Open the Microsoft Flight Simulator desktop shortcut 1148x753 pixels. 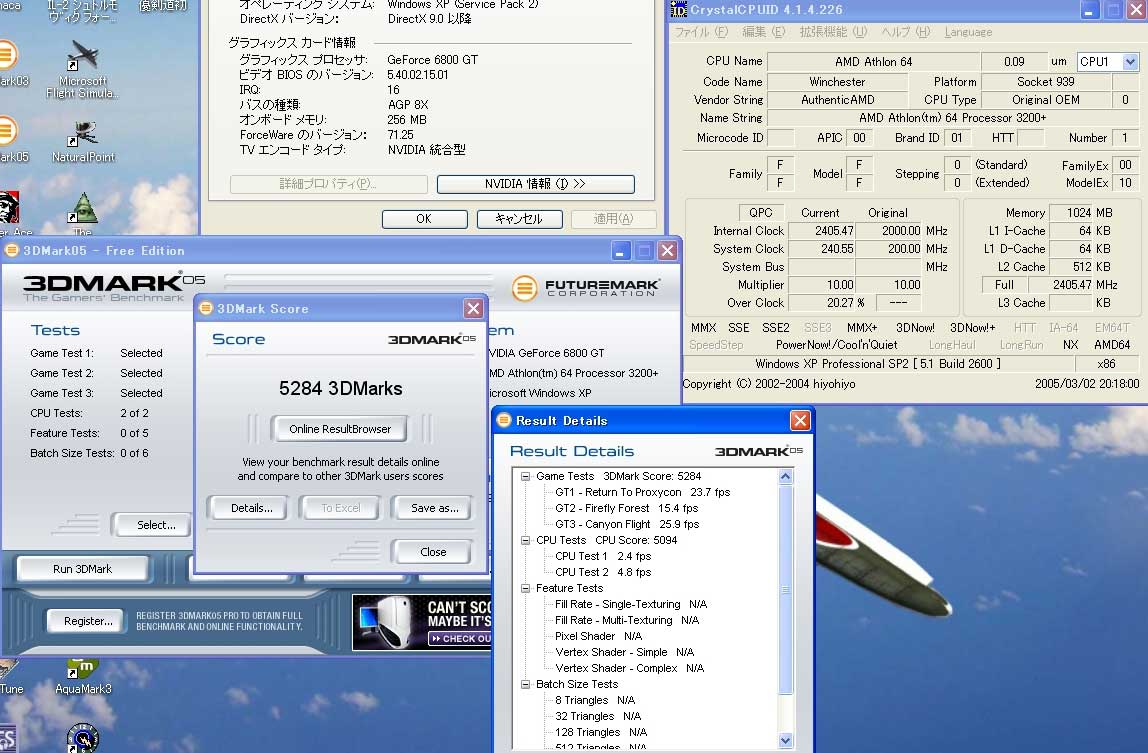point(82,70)
